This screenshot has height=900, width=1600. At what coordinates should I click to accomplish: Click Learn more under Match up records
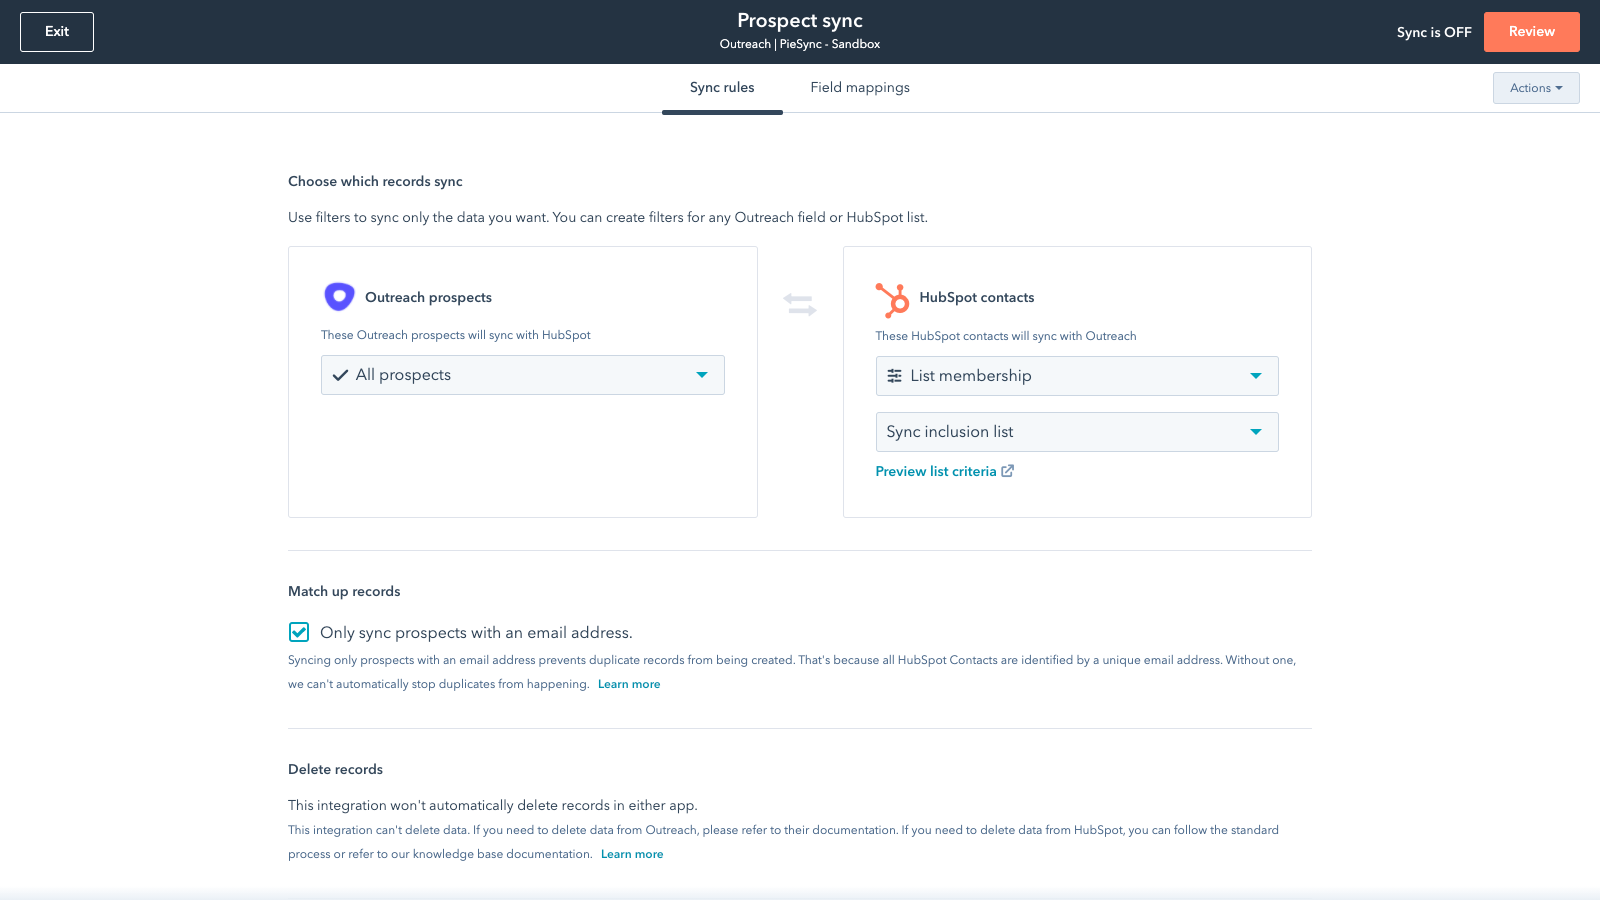point(629,684)
